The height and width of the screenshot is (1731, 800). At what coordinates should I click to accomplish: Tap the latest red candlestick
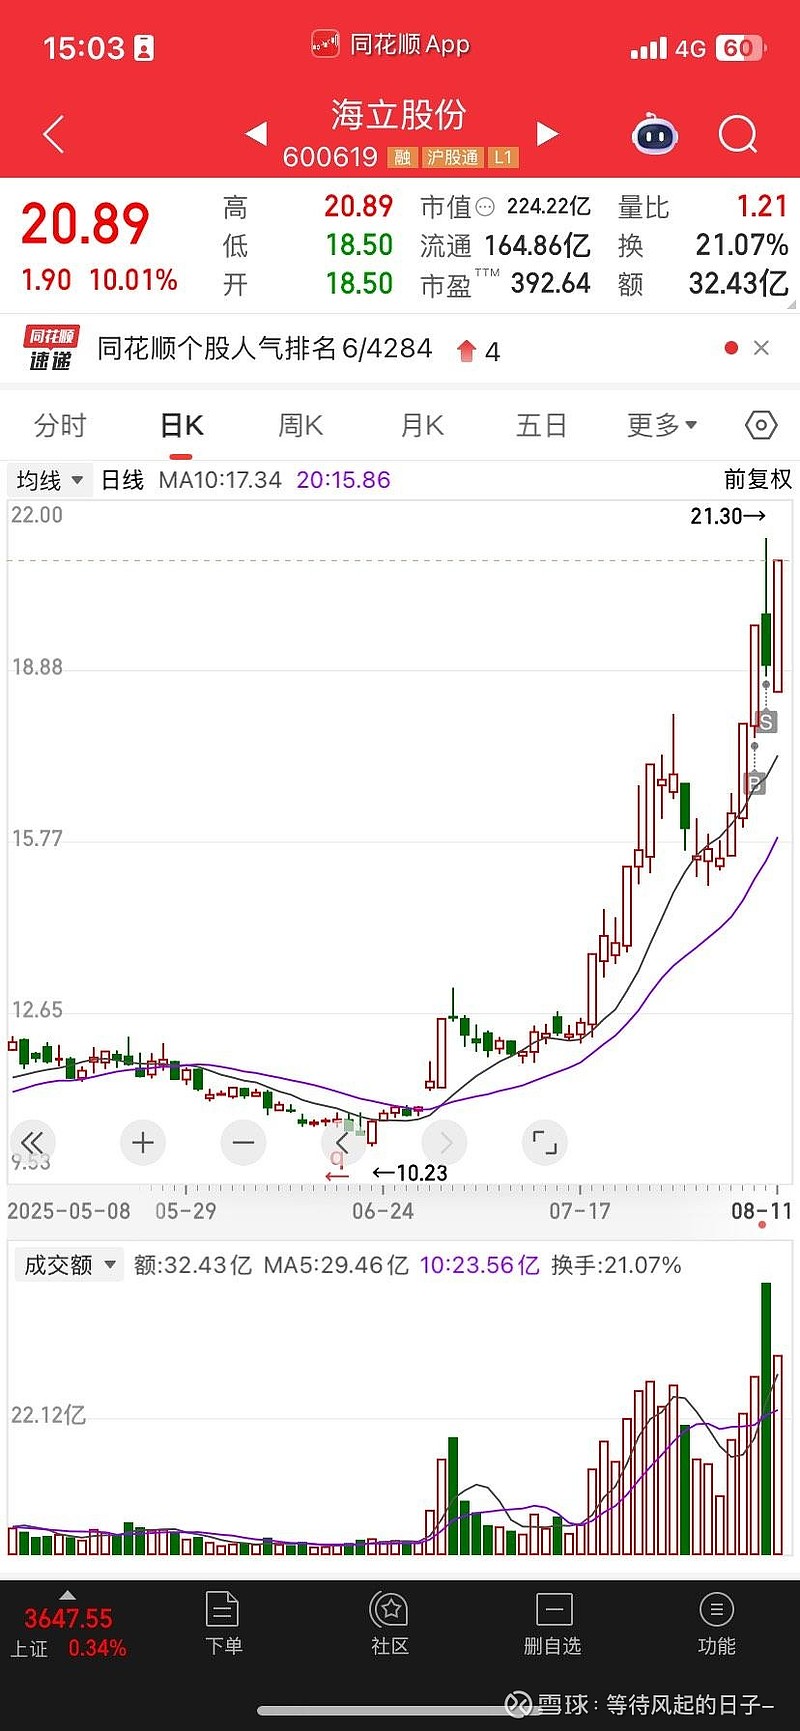point(778,626)
